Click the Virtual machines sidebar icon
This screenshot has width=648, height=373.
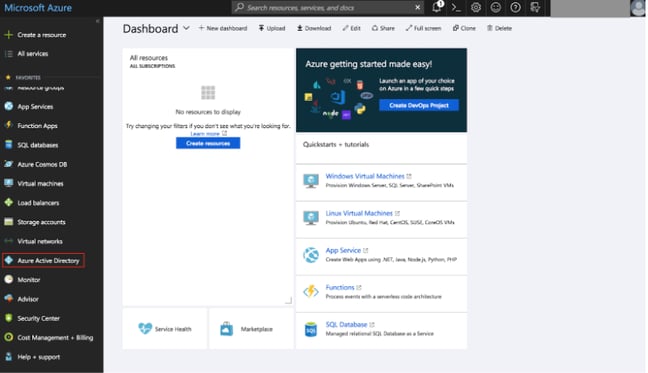pos(9,183)
